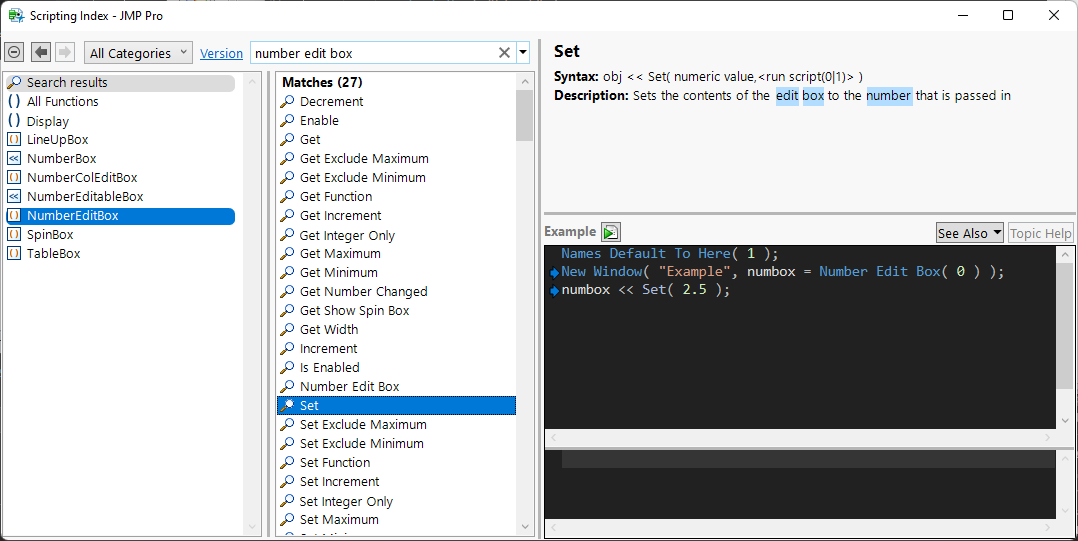1078x541 pixels.
Task: Click the back navigation arrow
Action: 41,52
